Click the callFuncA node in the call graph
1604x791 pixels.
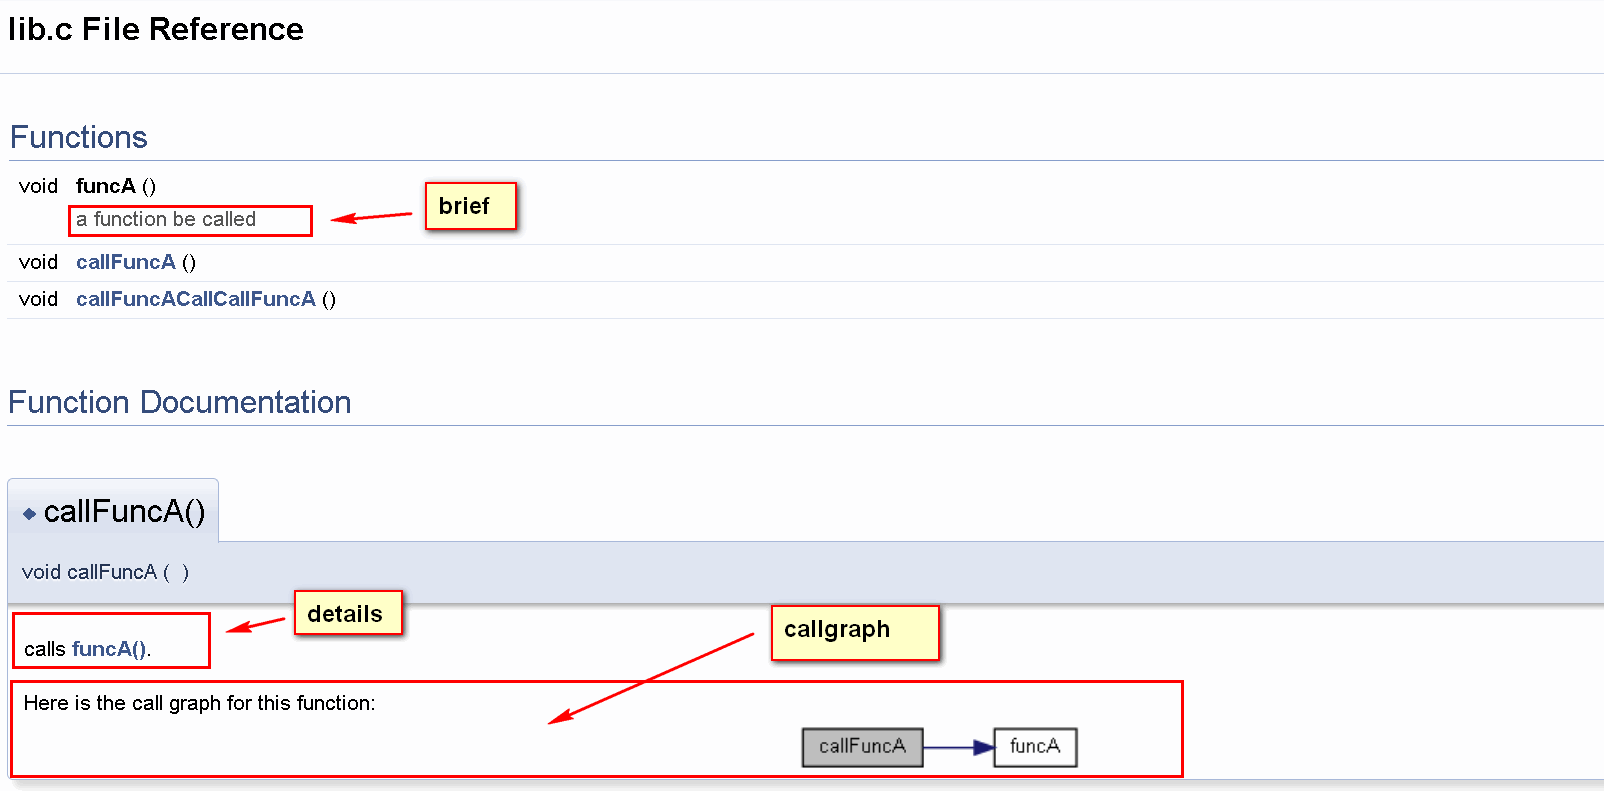(x=862, y=747)
